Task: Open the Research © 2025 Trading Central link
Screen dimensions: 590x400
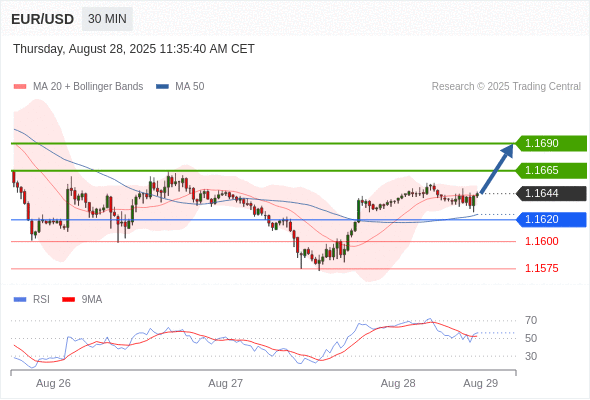Action: [x=506, y=87]
